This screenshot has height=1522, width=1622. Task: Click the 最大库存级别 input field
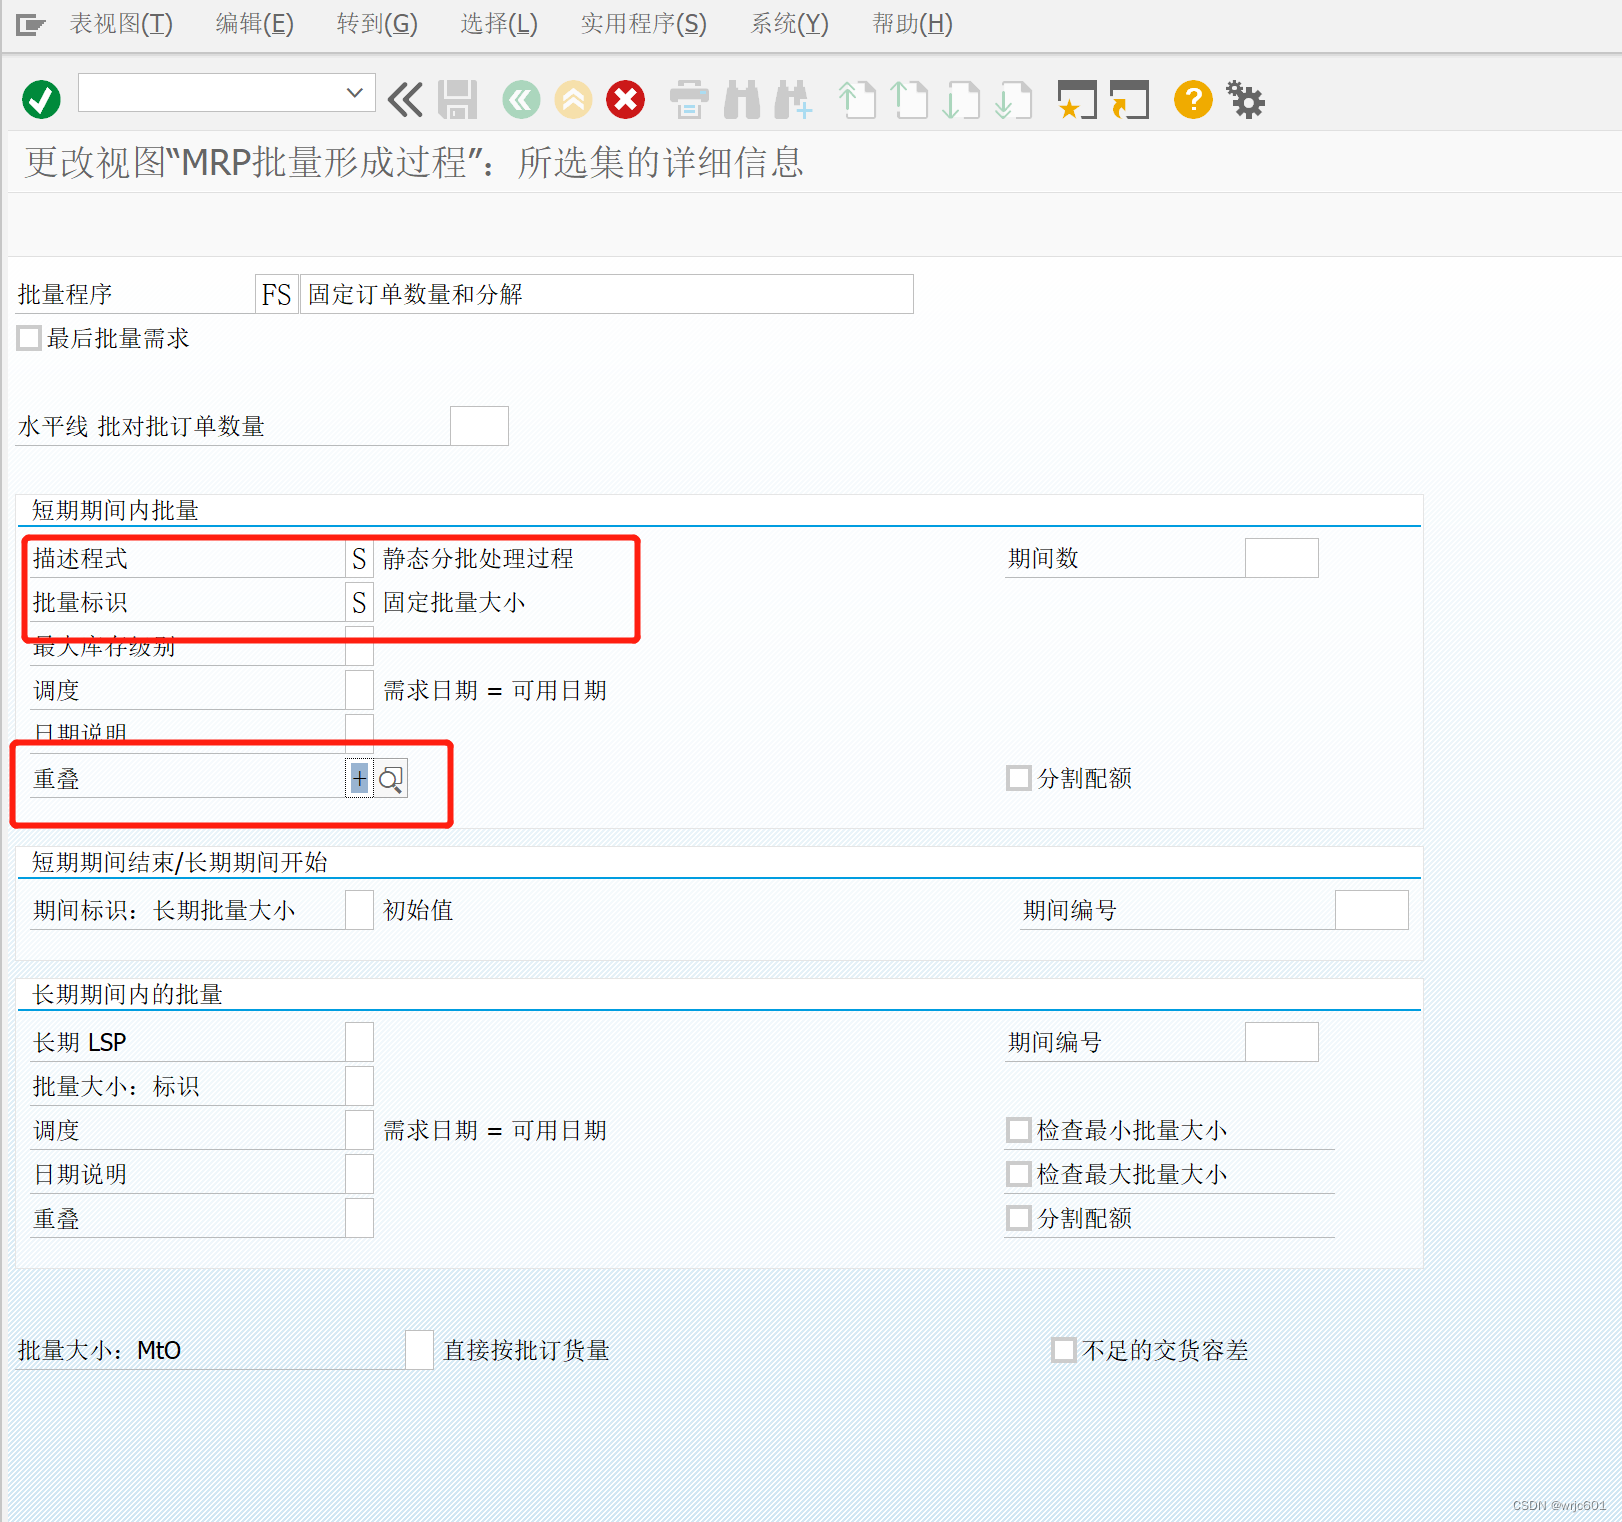pyautogui.click(x=359, y=646)
